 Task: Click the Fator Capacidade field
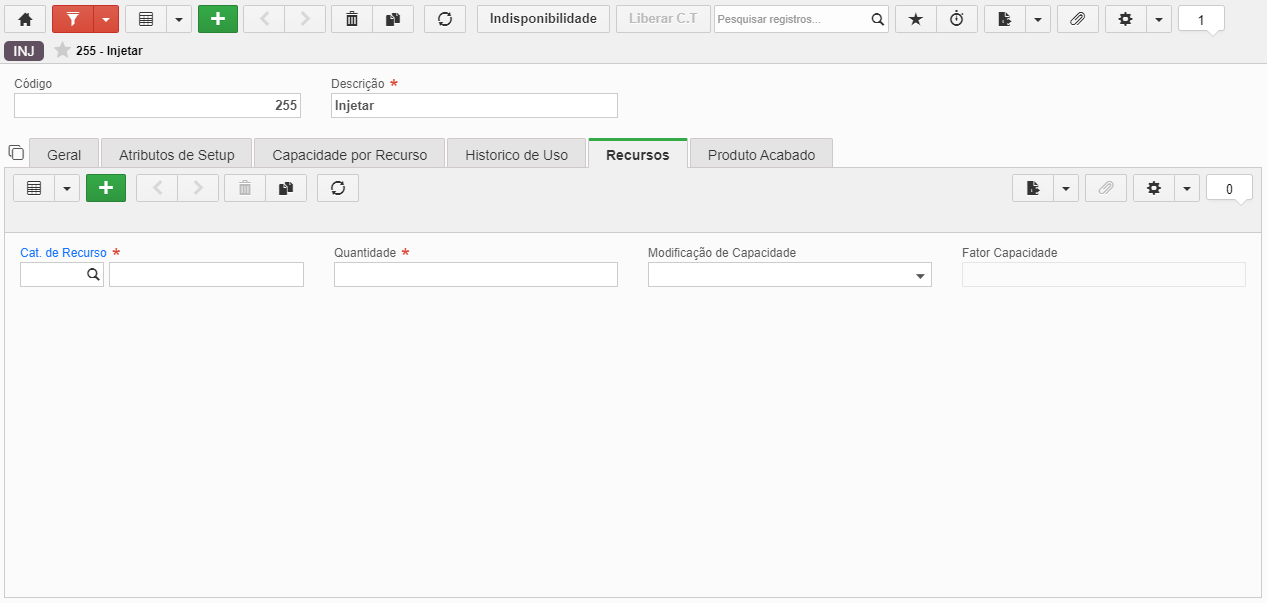coord(1104,275)
